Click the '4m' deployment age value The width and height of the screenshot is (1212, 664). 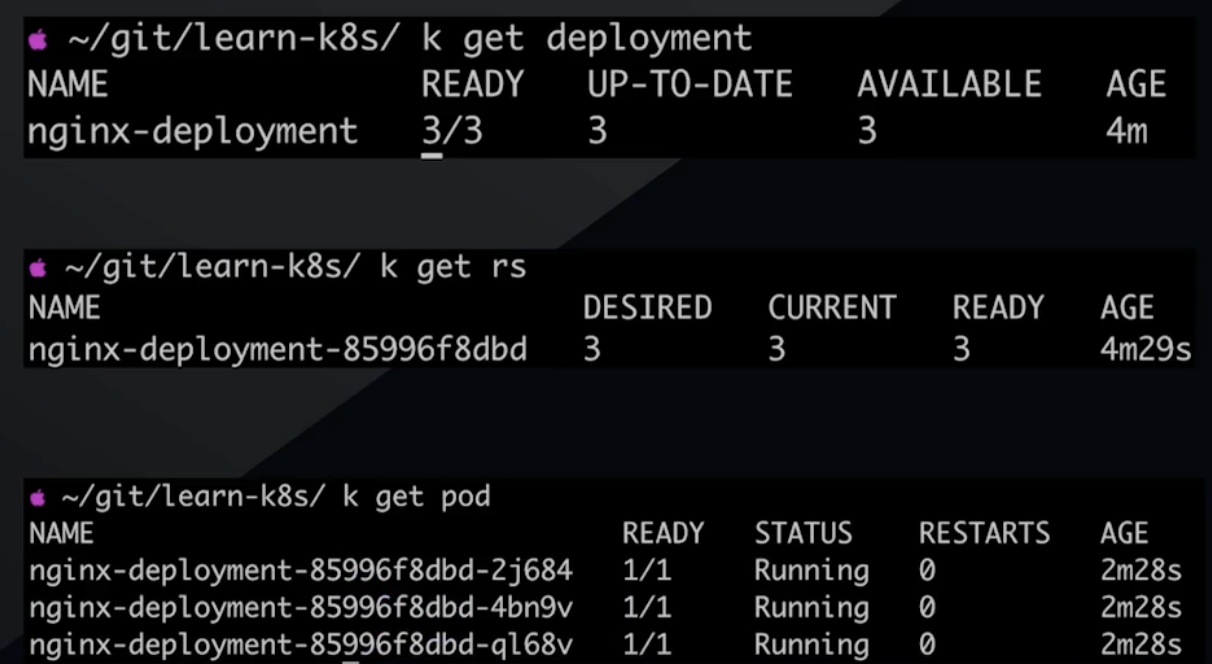click(x=1127, y=131)
